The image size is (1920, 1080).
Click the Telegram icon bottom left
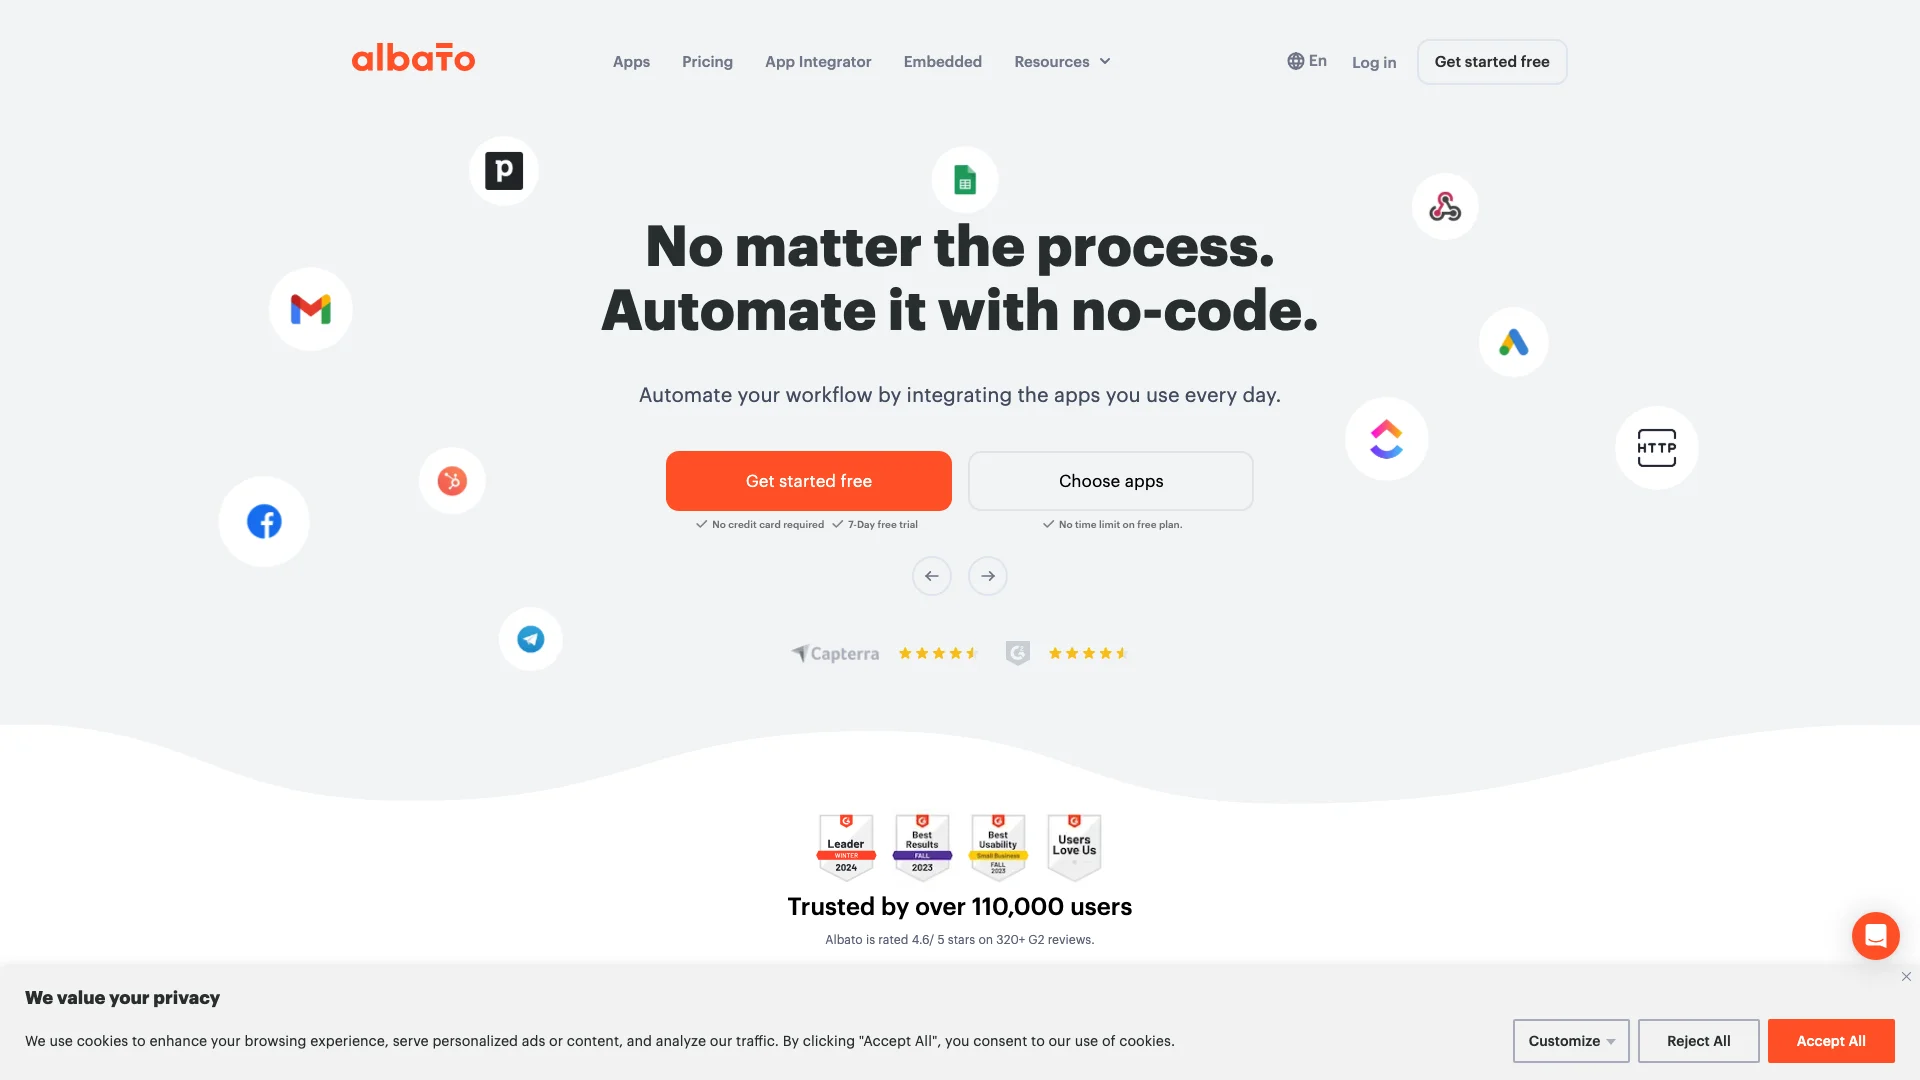[529, 638]
